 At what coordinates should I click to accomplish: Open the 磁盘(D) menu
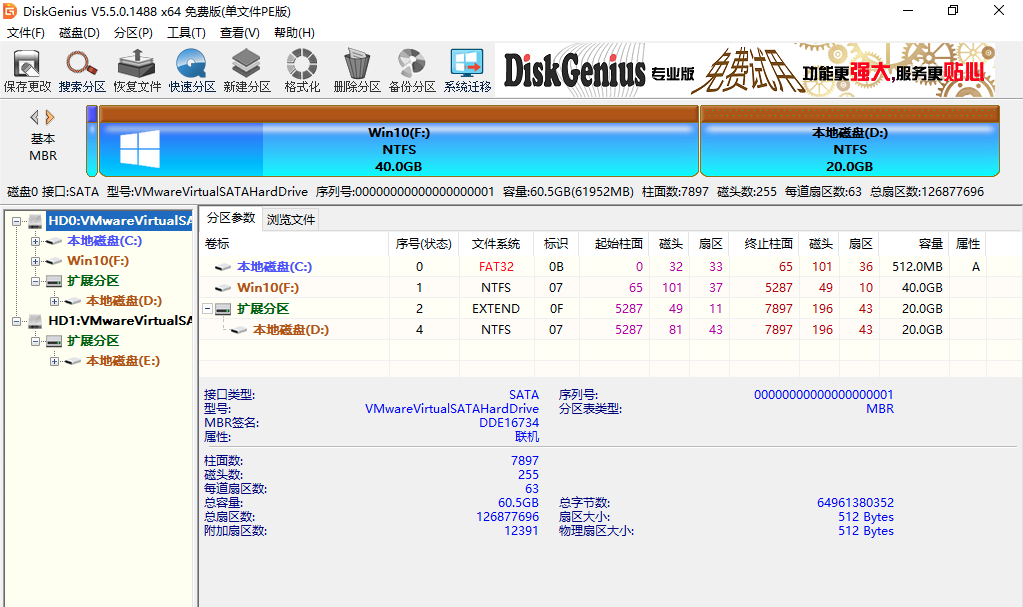coord(79,33)
